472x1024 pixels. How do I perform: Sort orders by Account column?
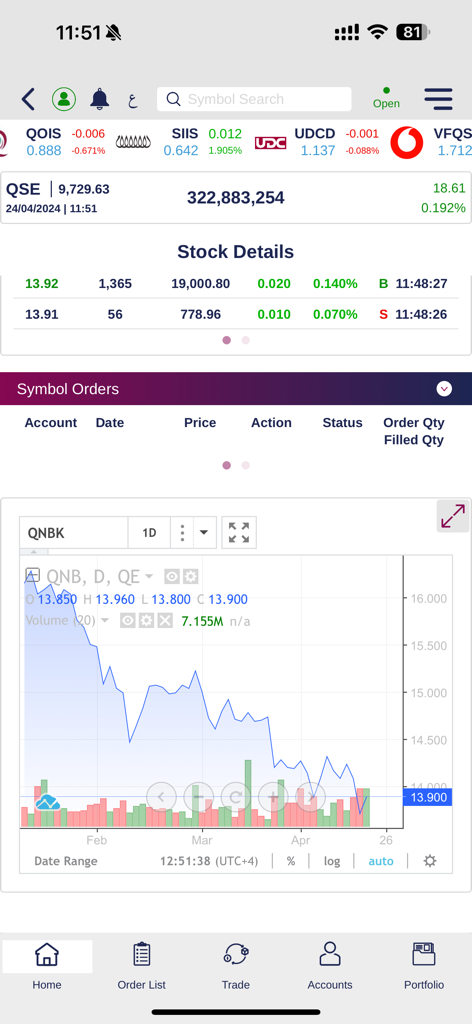[x=51, y=423]
